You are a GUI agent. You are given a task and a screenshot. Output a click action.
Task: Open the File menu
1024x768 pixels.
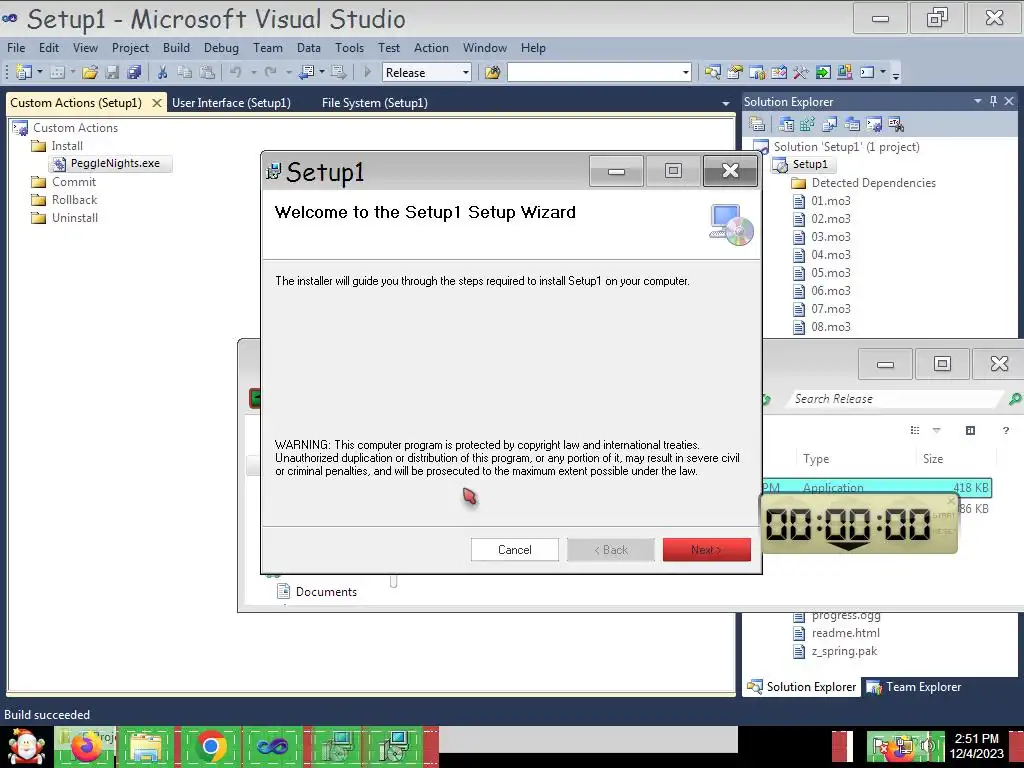16,48
